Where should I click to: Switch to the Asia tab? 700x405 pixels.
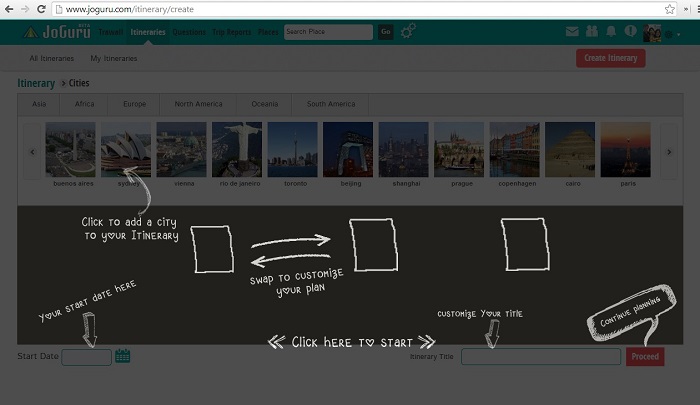tap(39, 104)
